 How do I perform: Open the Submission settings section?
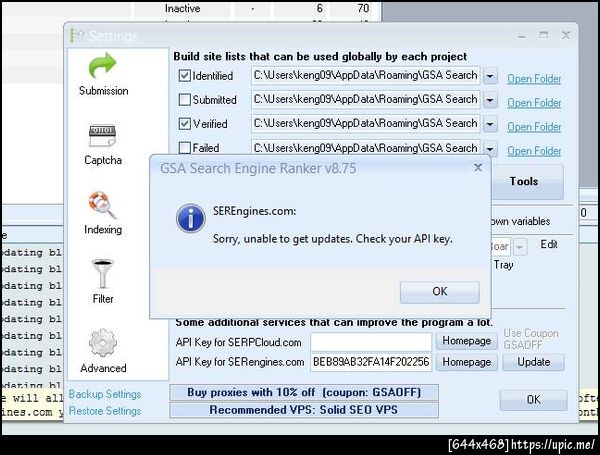tap(103, 74)
